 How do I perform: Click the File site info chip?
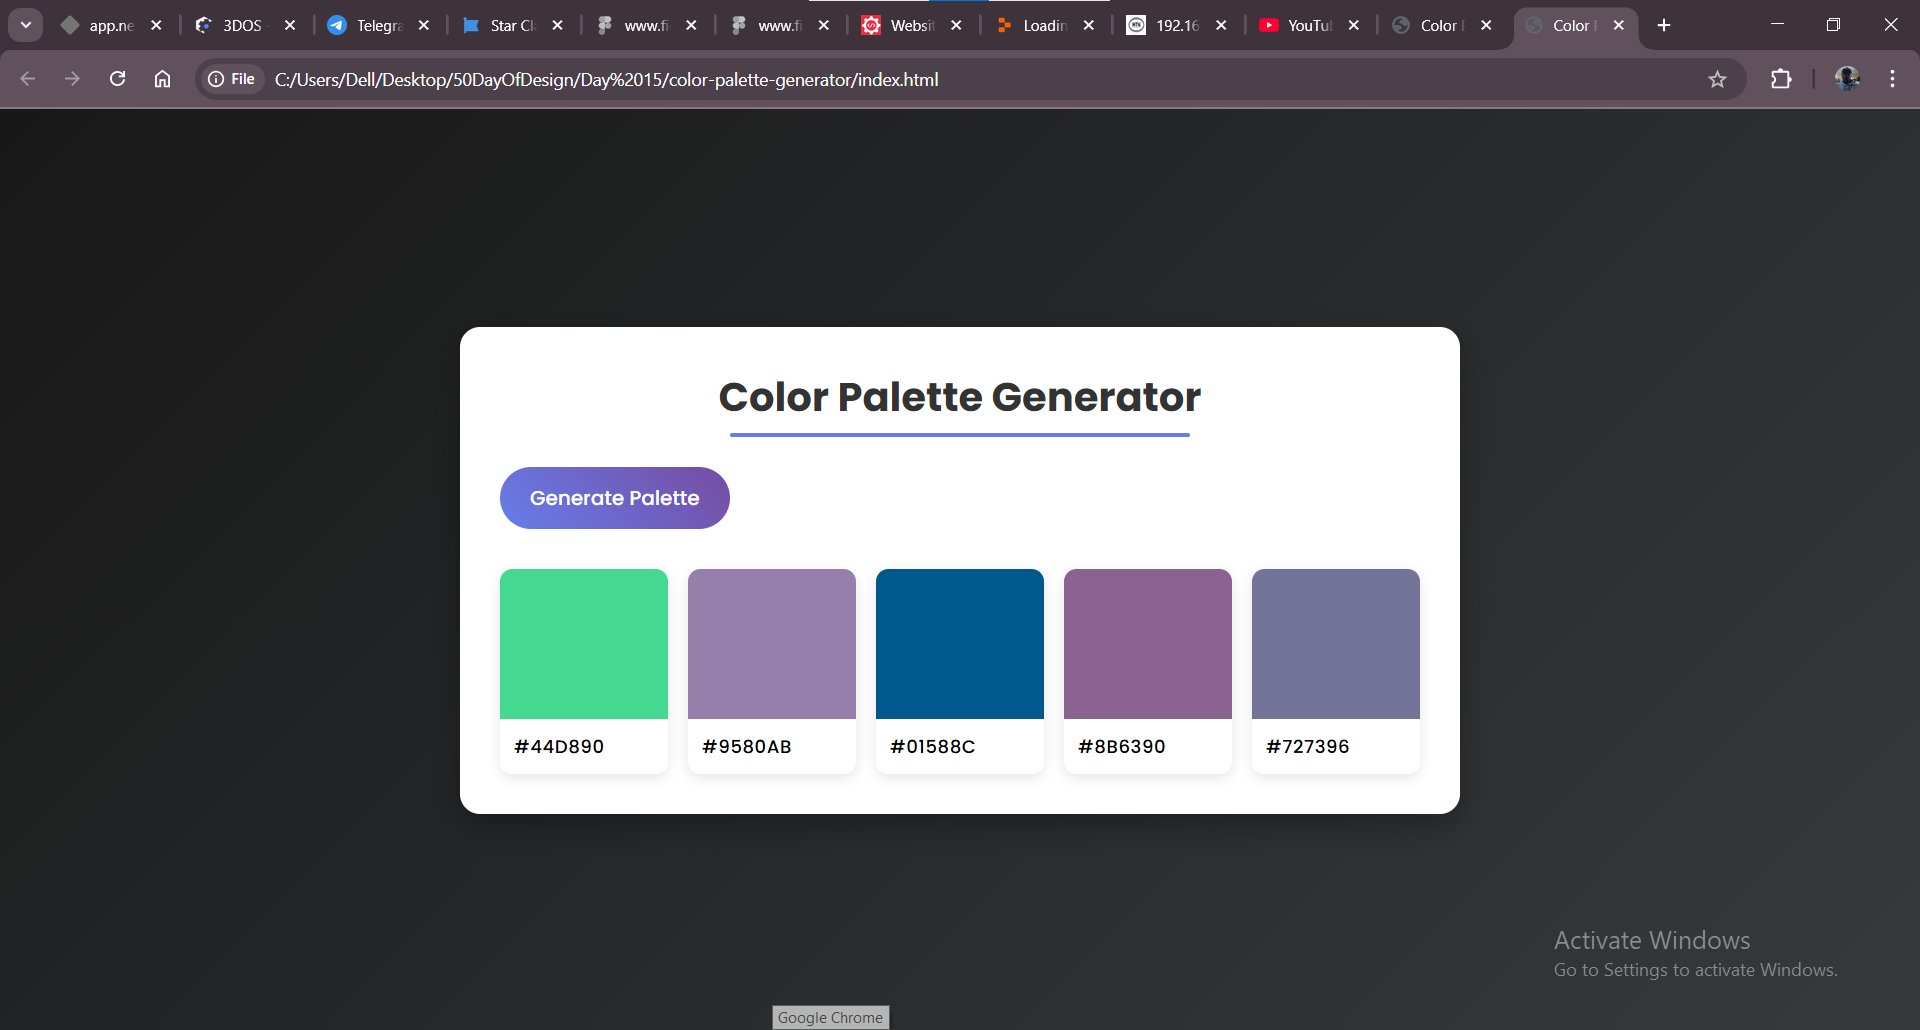[x=231, y=79]
